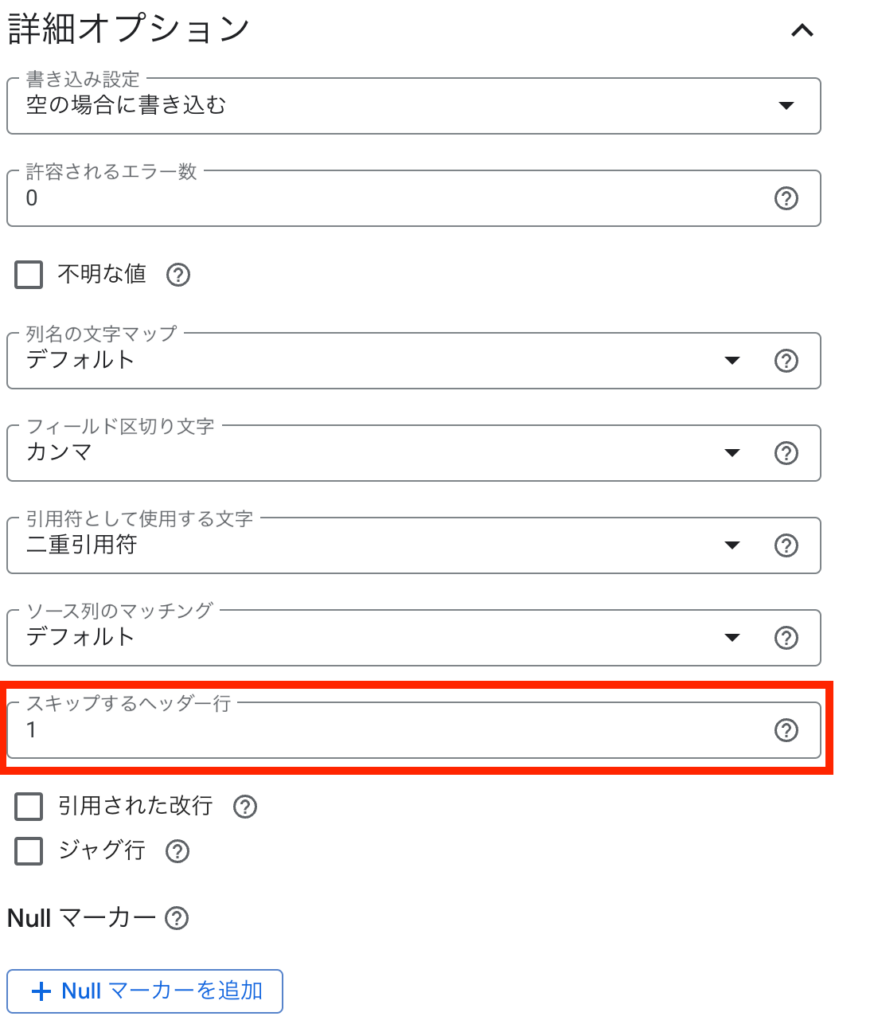Image resolution: width=874 pixels, height=1024 pixels.
Task: Open help icon next to ジャグ行
Action: point(177,851)
